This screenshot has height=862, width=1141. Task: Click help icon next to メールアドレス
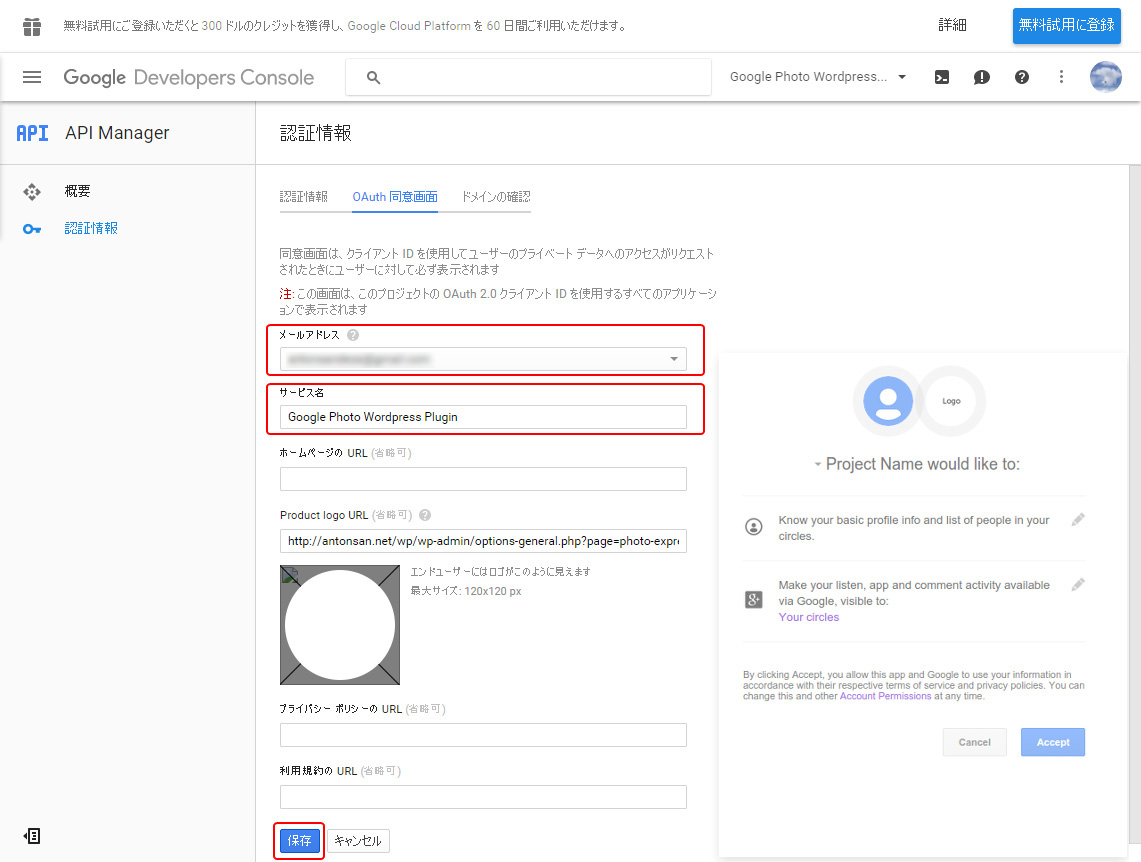click(x=353, y=335)
